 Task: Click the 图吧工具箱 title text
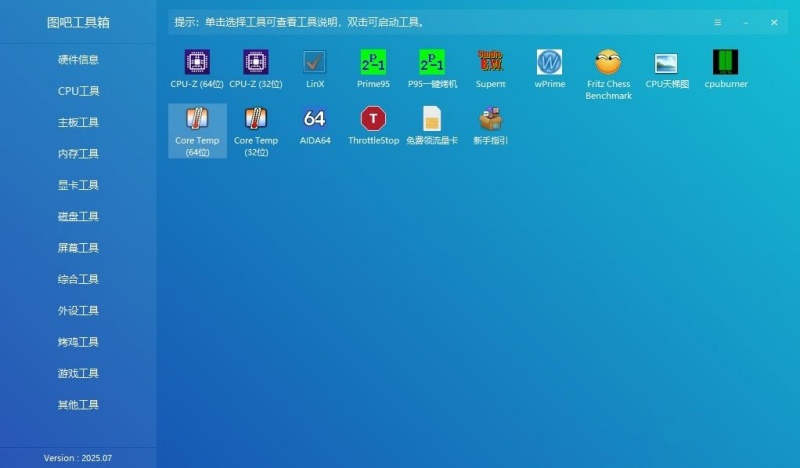(78, 22)
